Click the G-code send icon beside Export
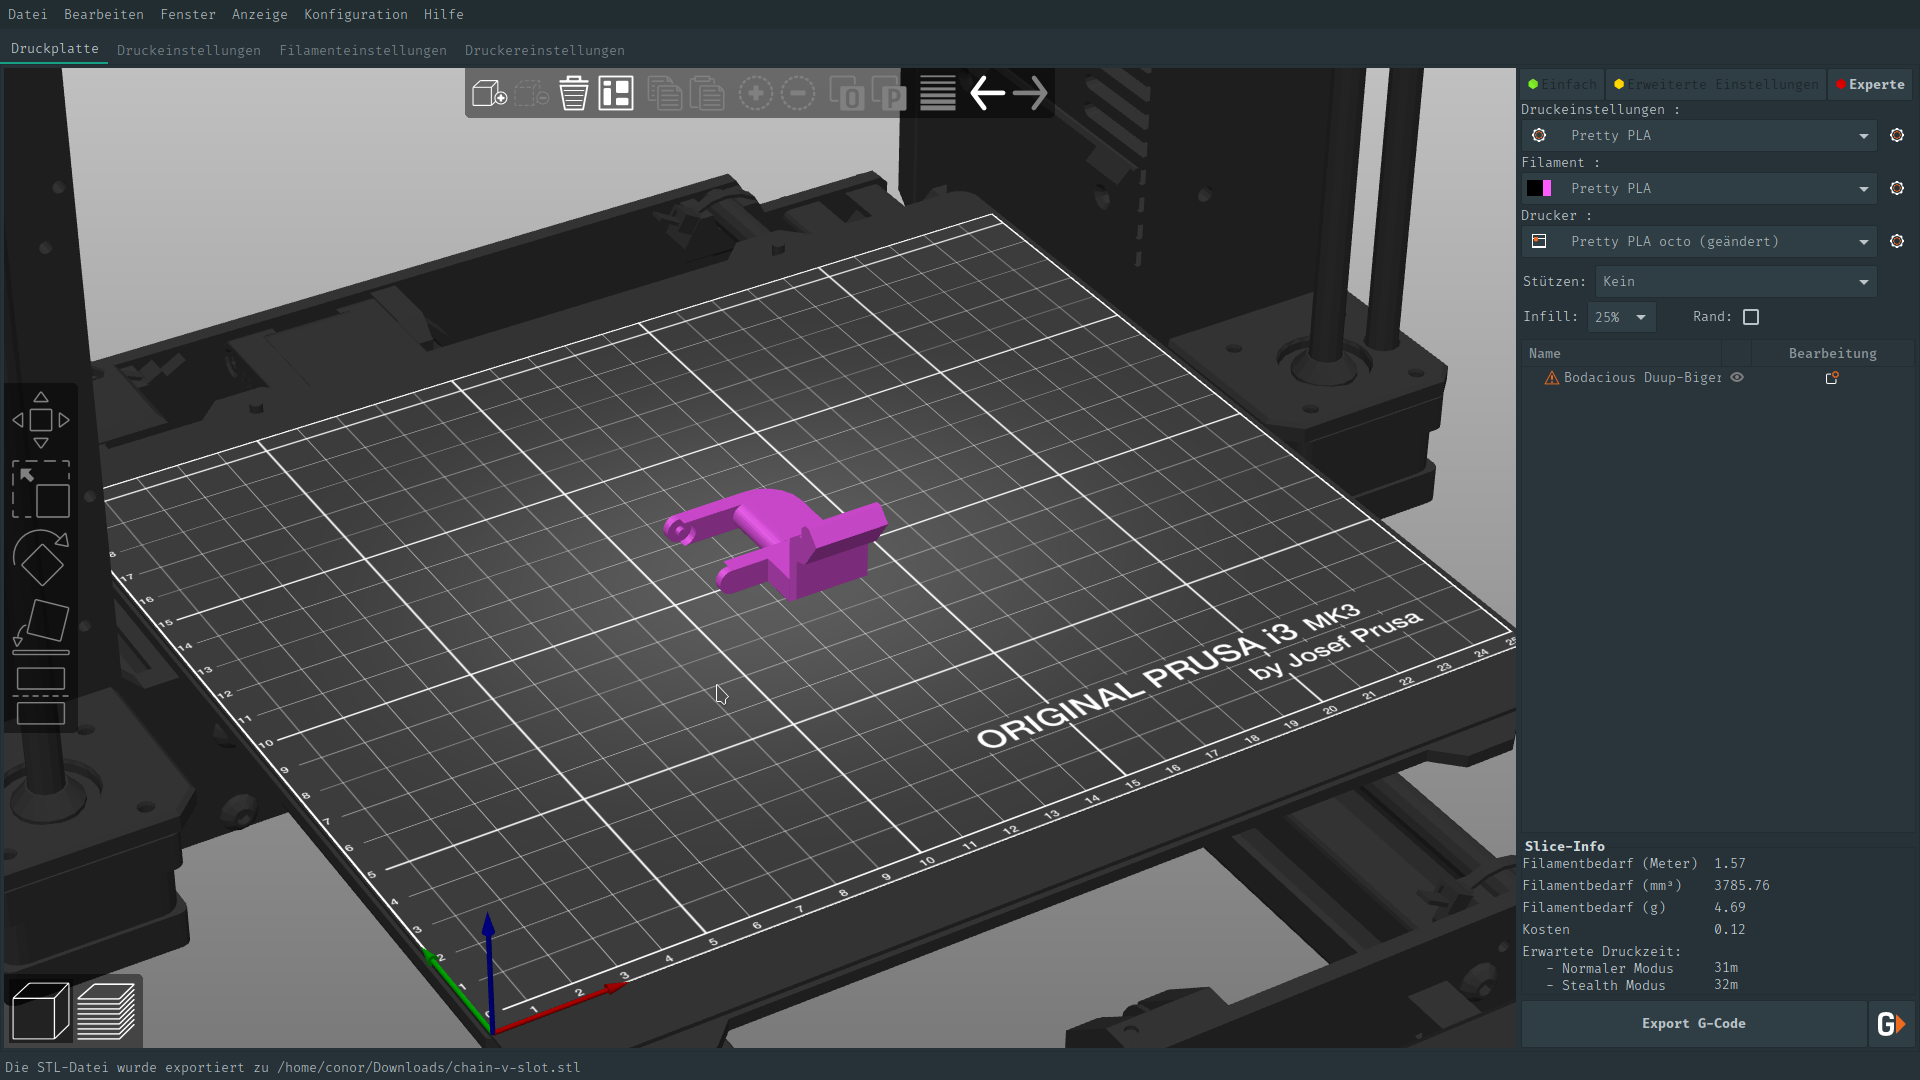Image resolution: width=1920 pixels, height=1080 pixels. point(1891,1024)
